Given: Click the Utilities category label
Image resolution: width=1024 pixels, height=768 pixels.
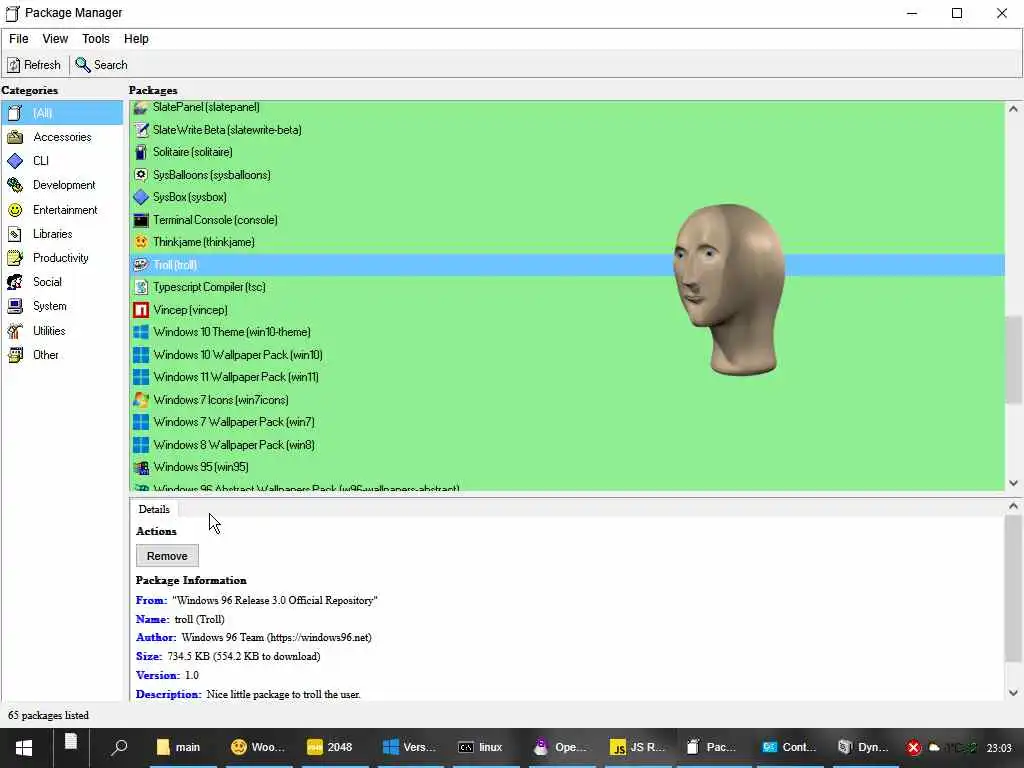Looking at the screenshot, I should (x=49, y=331).
